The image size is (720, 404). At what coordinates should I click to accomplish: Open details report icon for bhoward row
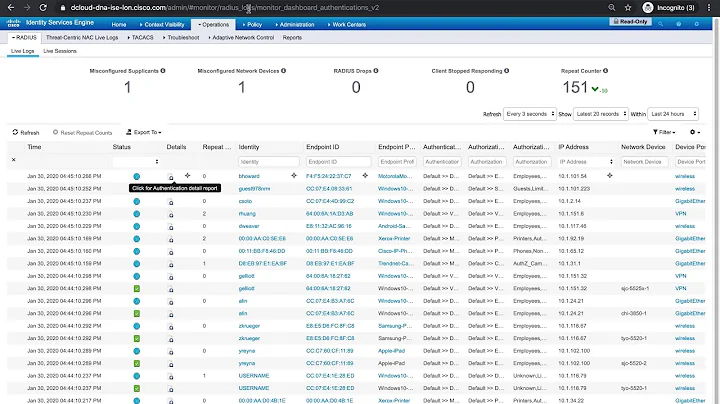[170, 177]
